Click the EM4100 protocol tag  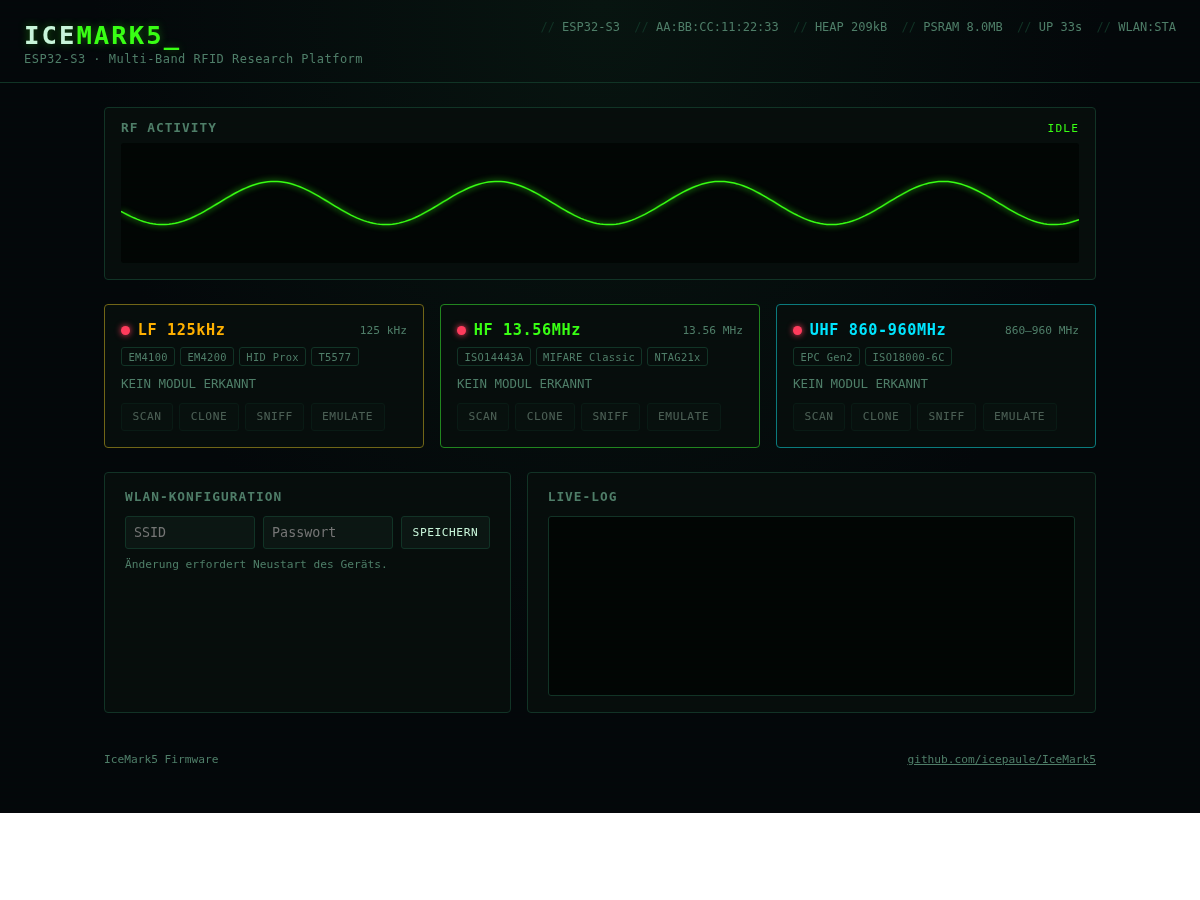(148, 357)
